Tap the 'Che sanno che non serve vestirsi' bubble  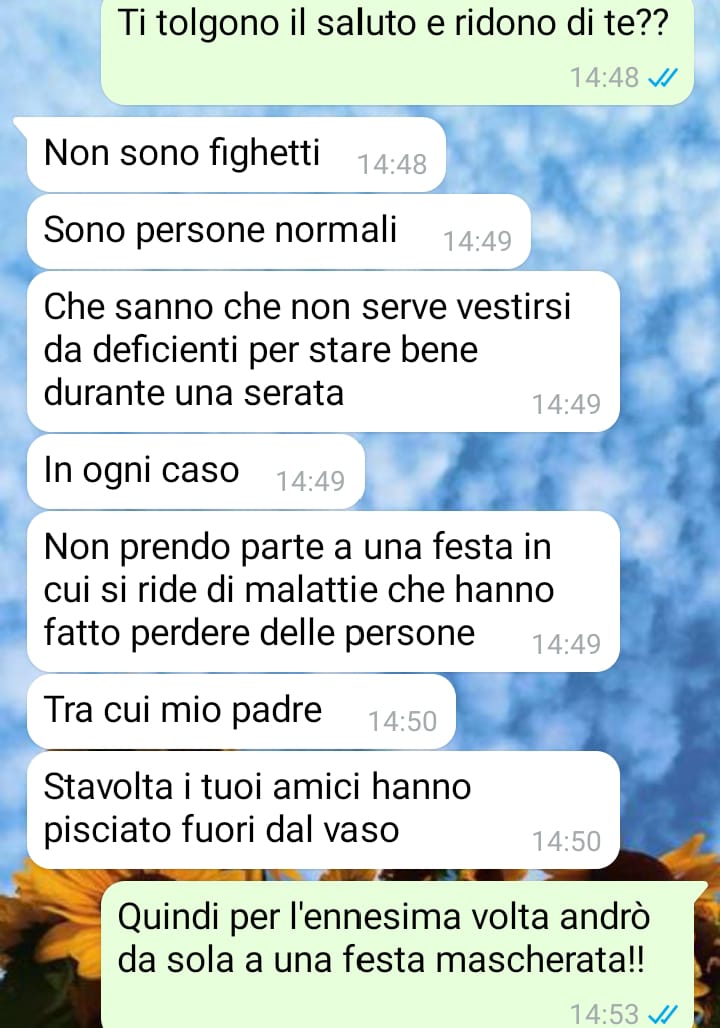click(323, 351)
